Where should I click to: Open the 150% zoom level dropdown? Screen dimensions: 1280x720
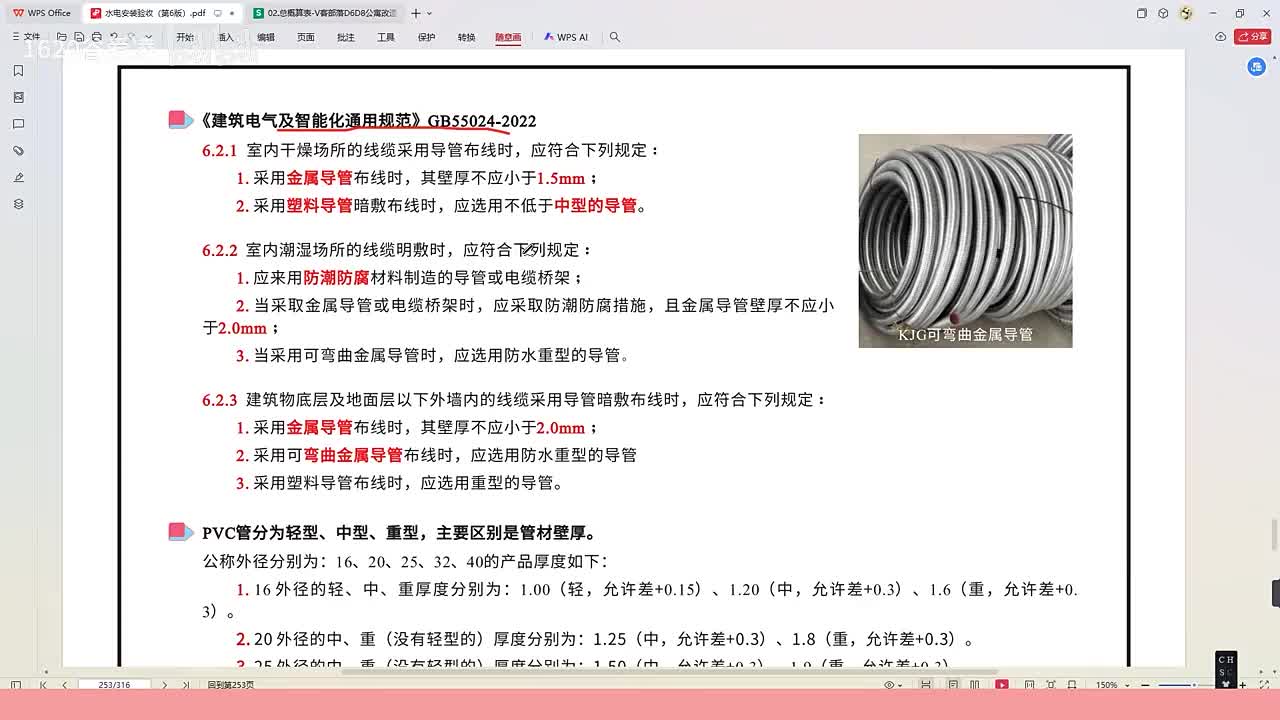[1111, 685]
